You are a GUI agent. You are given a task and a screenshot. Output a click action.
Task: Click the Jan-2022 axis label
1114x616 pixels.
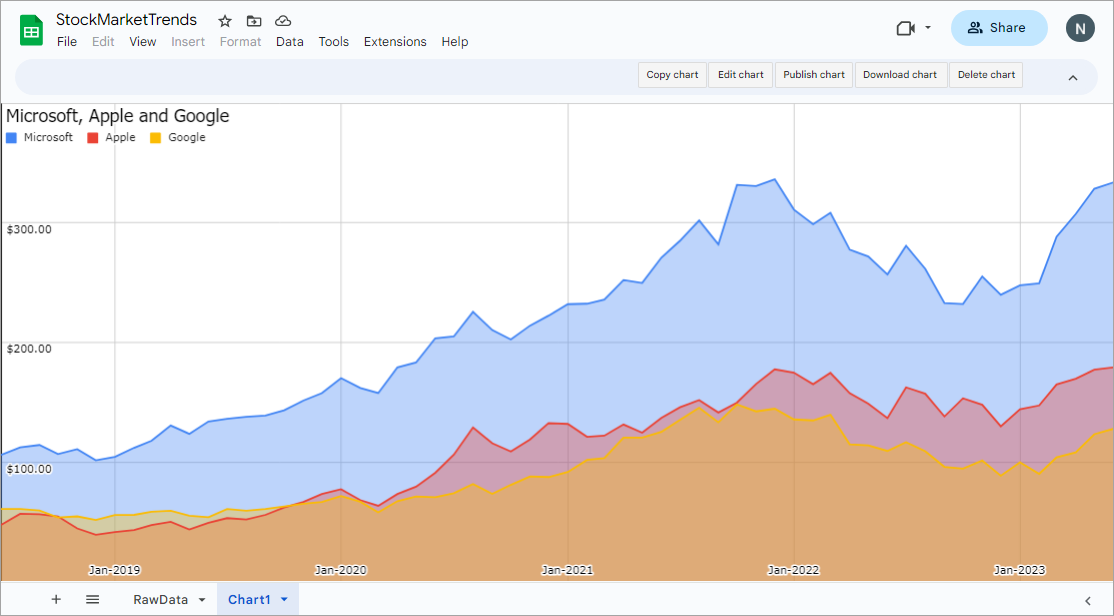point(794,570)
